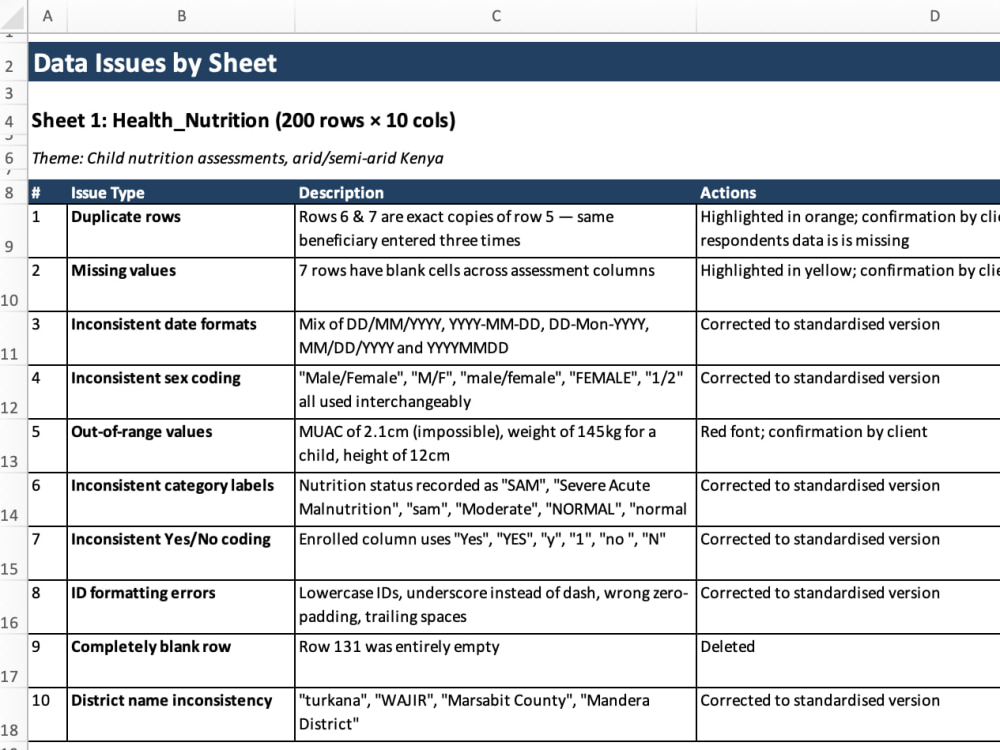Click '7 rows have blank cells' description
Screen dimensions: 1000x750
coord(496,284)
